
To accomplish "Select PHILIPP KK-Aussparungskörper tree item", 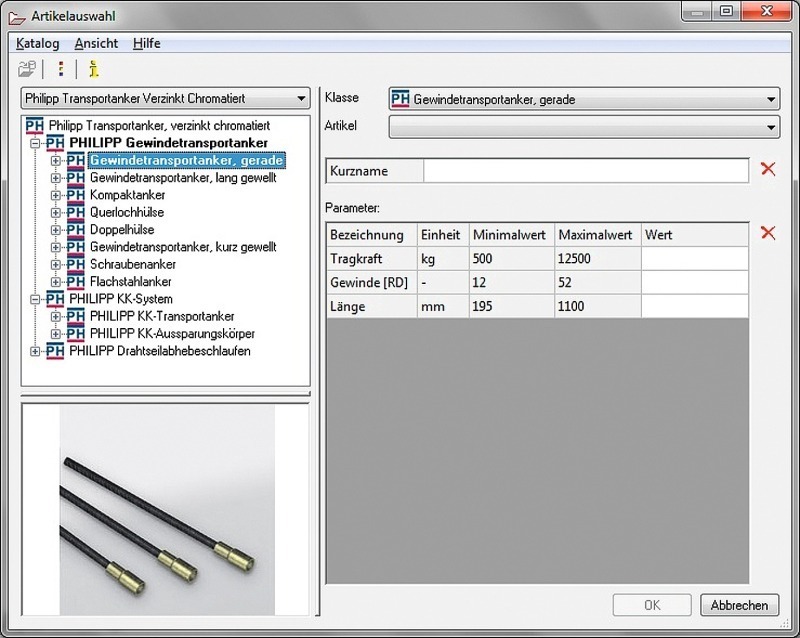I will point(172,334).
